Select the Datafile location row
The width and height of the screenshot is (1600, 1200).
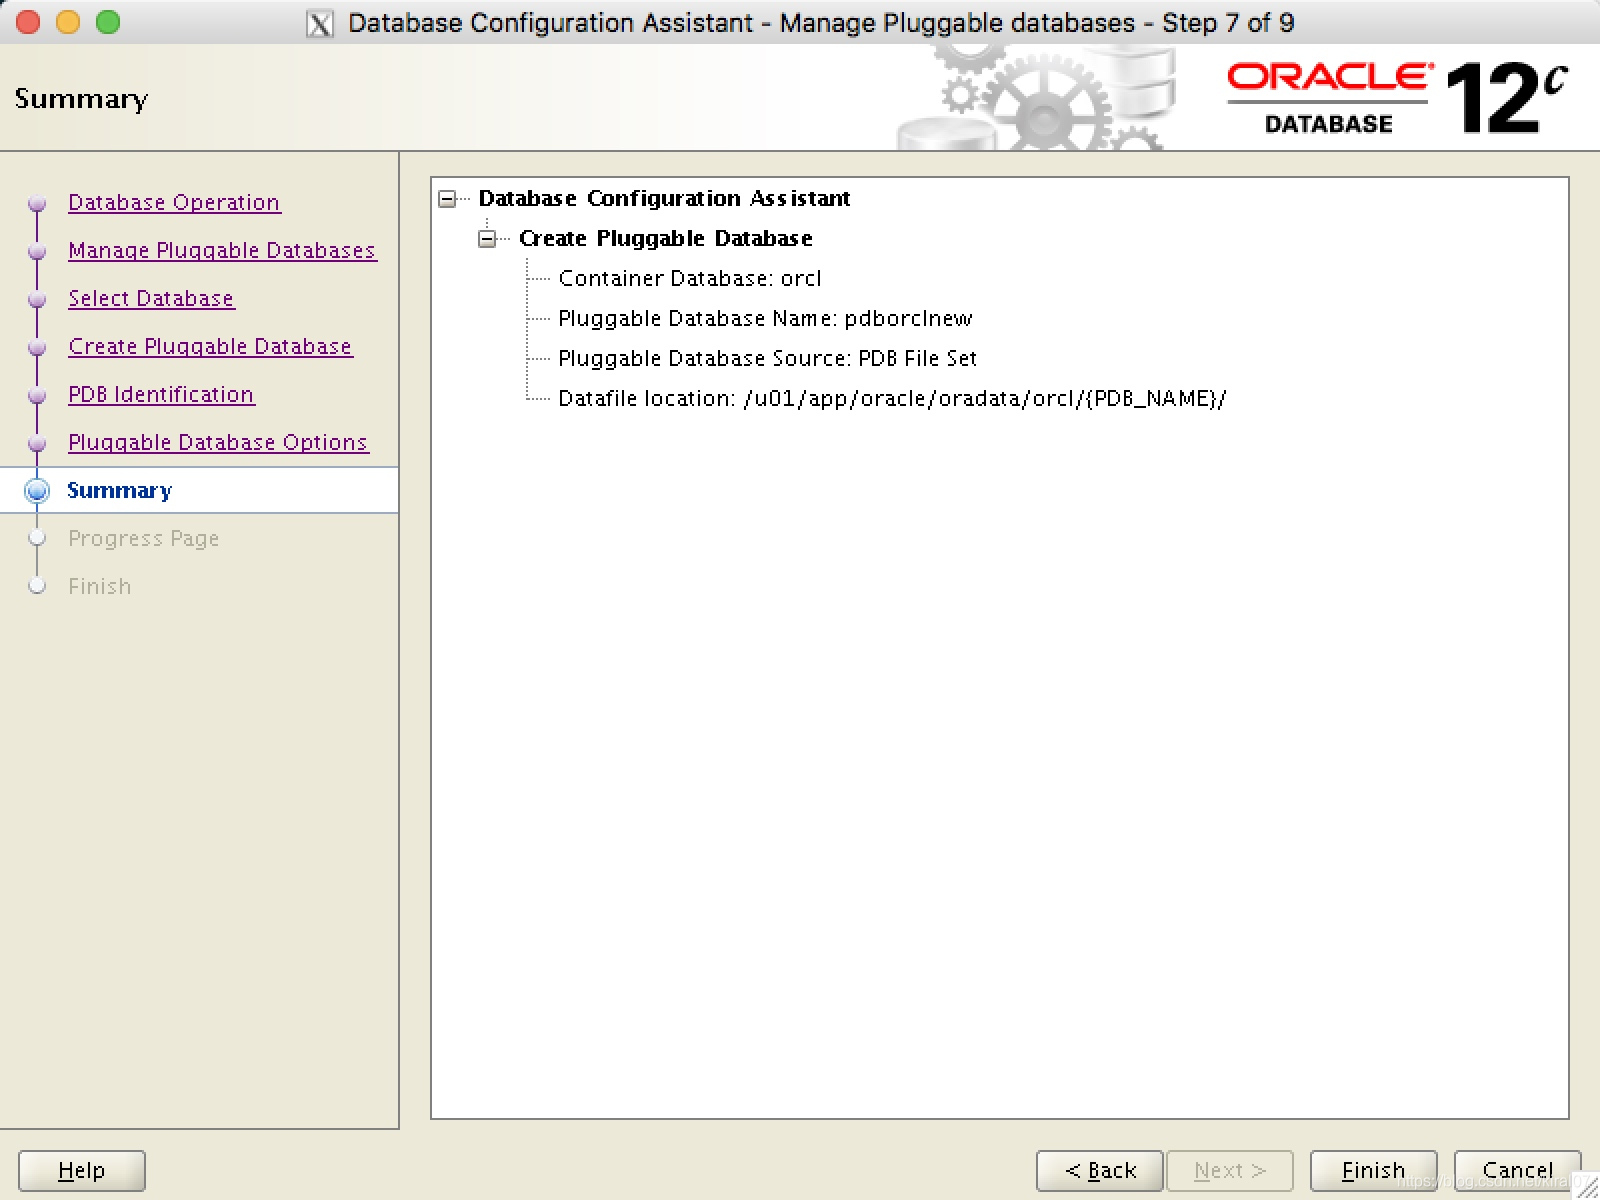[x=892, y=398]
